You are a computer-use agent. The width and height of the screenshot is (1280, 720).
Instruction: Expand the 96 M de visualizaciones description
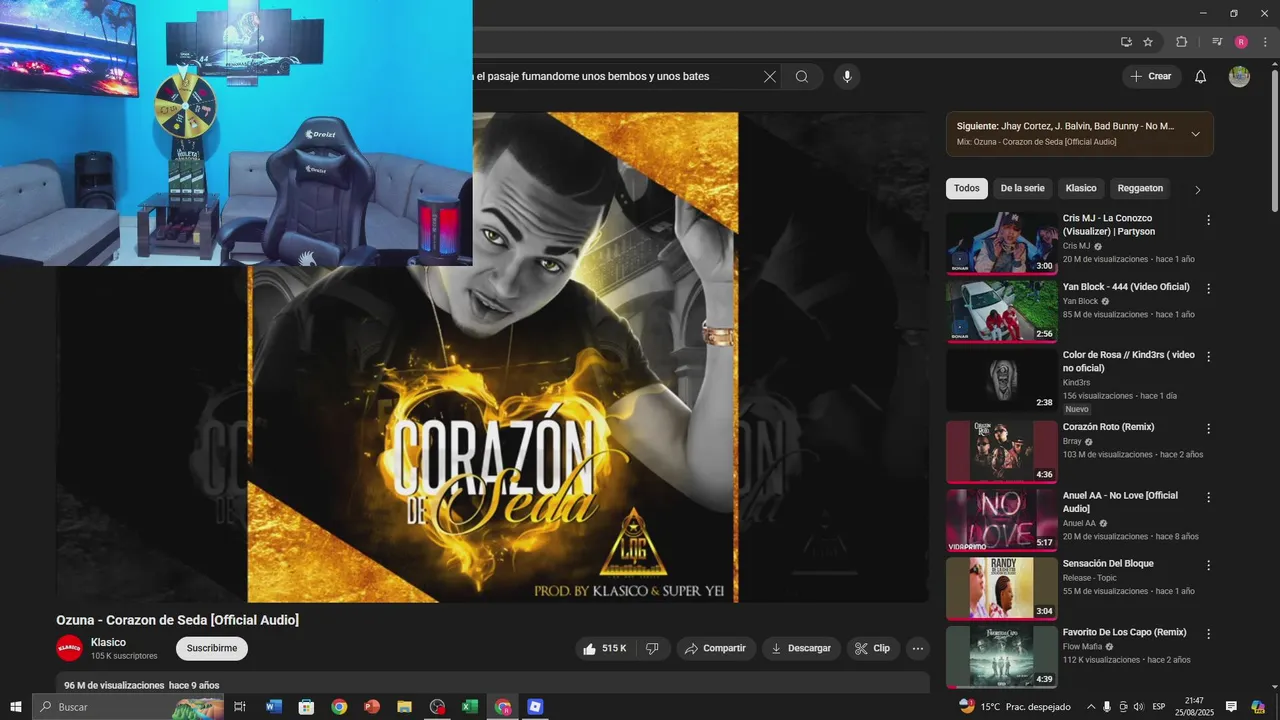(x=493, y=684)
